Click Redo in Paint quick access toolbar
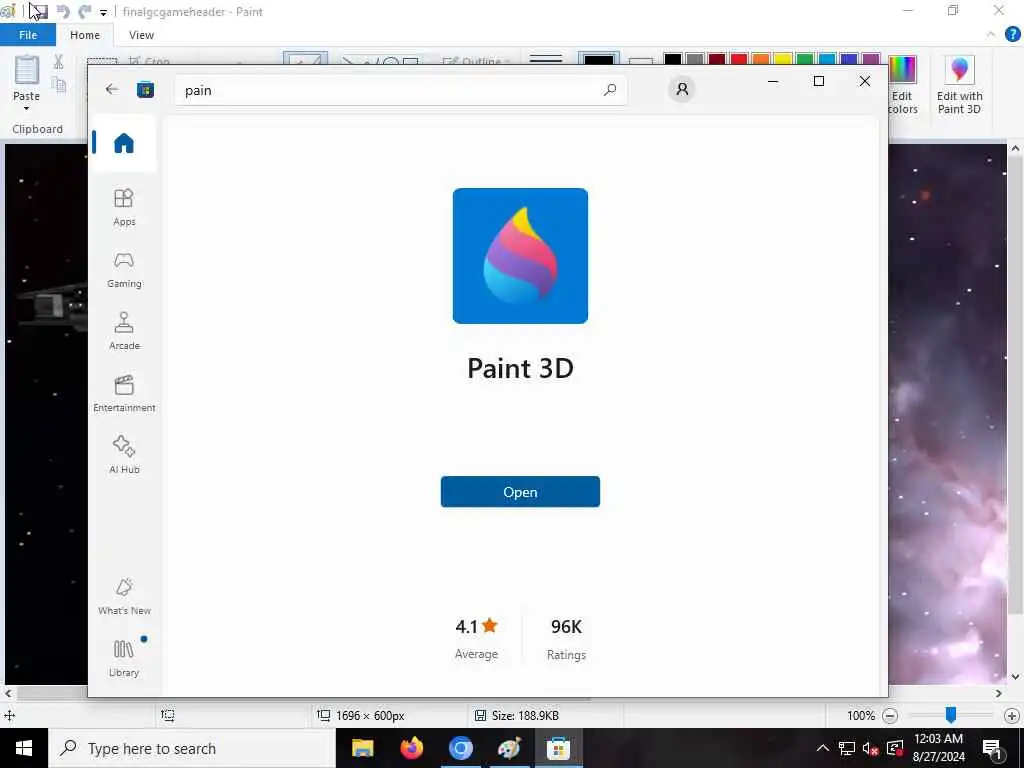The height and width of the screenshot is (768, 1024). (85, 11)
